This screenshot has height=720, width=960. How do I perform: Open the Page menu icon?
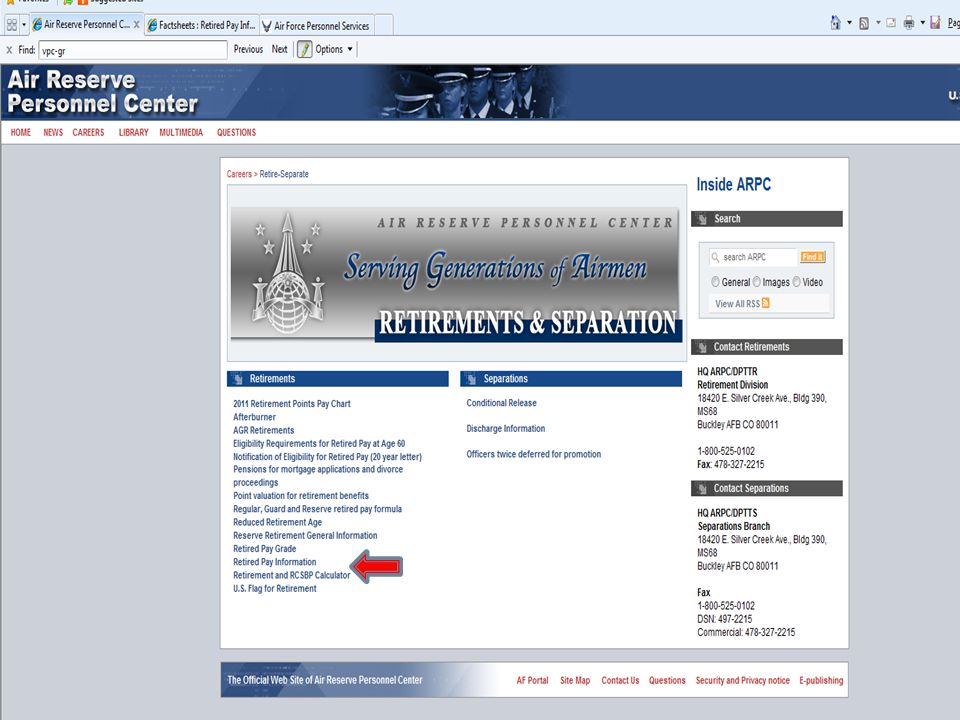[935, 23]
